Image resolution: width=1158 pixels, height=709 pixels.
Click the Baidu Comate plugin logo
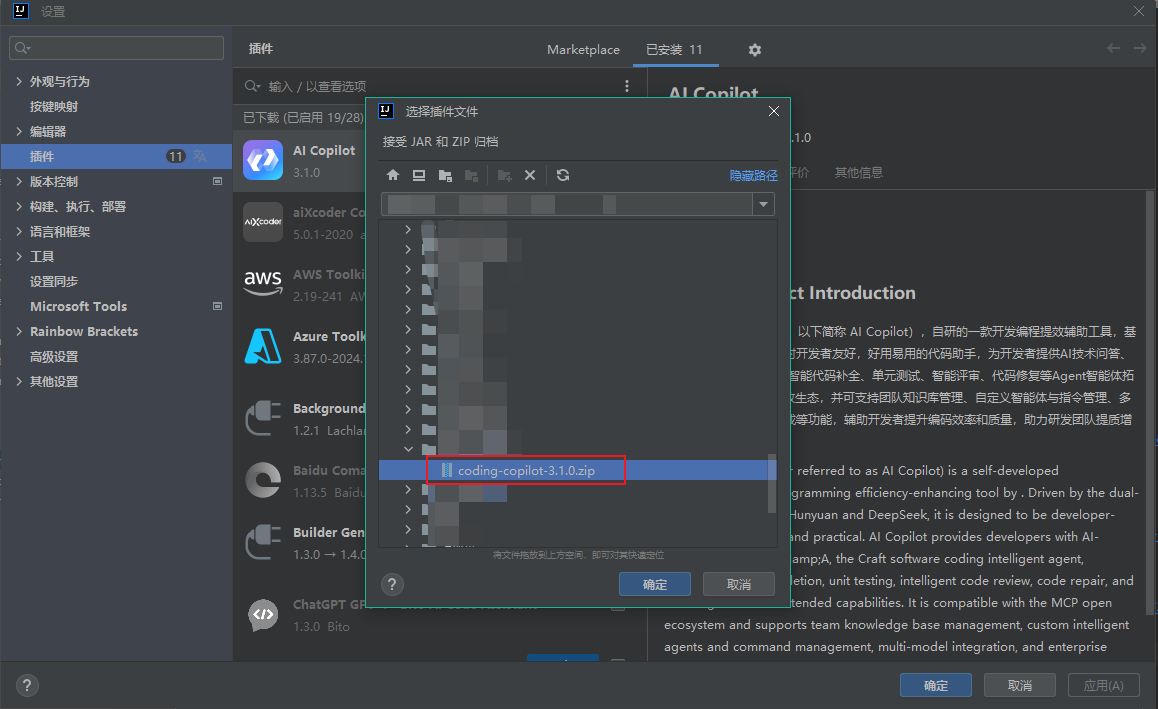(263, 480)
